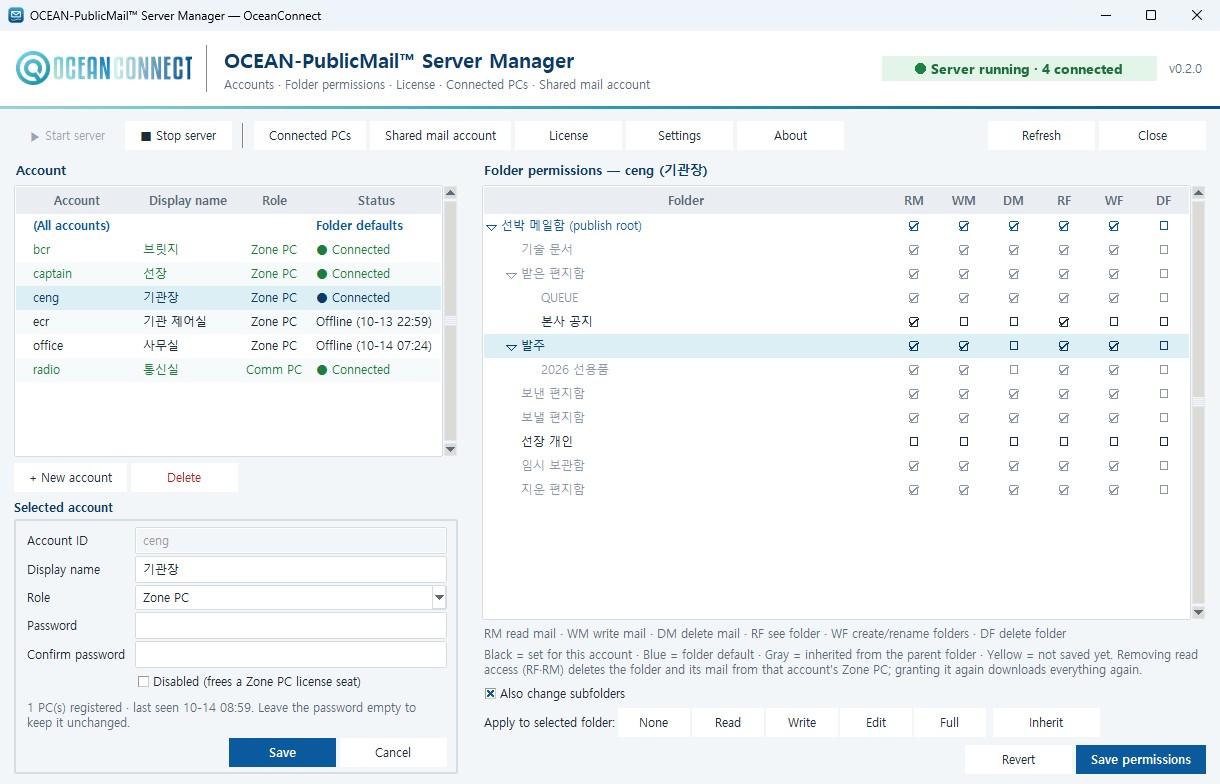The height and width of the screenshot is (784, 1220).
Task: Click the Password field
Action: [290, 626]
